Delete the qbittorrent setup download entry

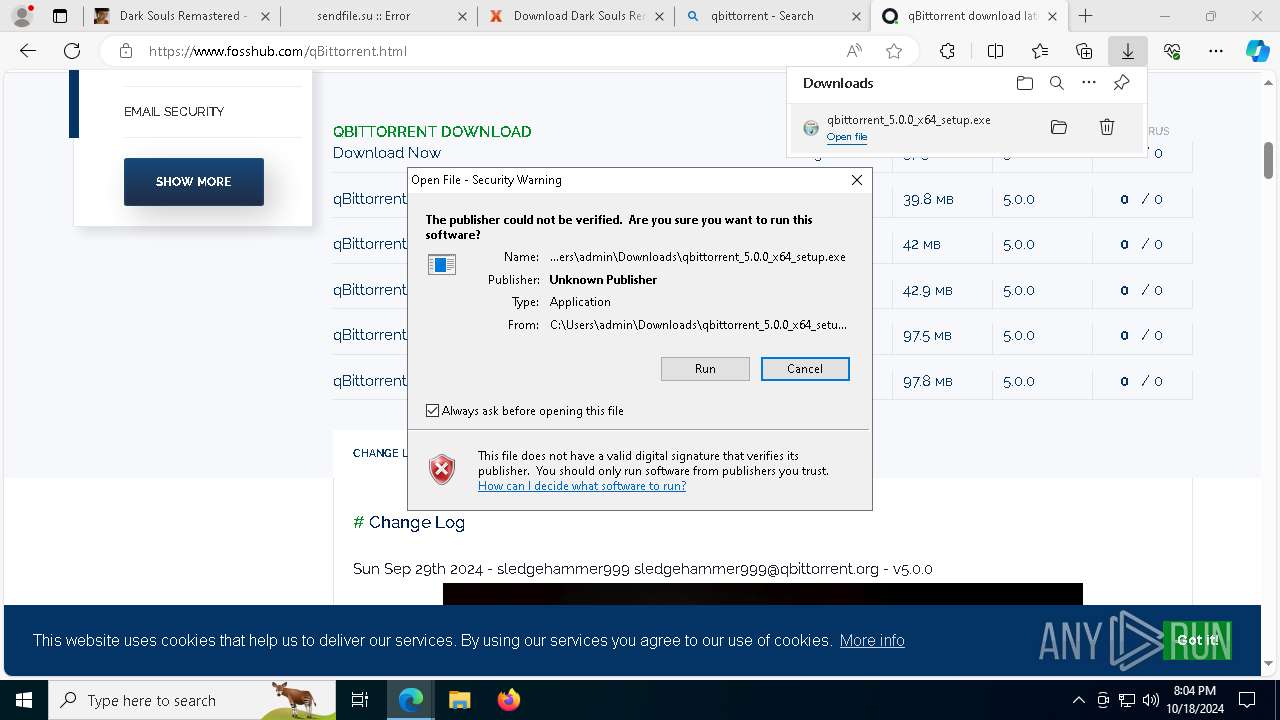pyautogui.click(x=1107, y=127)
